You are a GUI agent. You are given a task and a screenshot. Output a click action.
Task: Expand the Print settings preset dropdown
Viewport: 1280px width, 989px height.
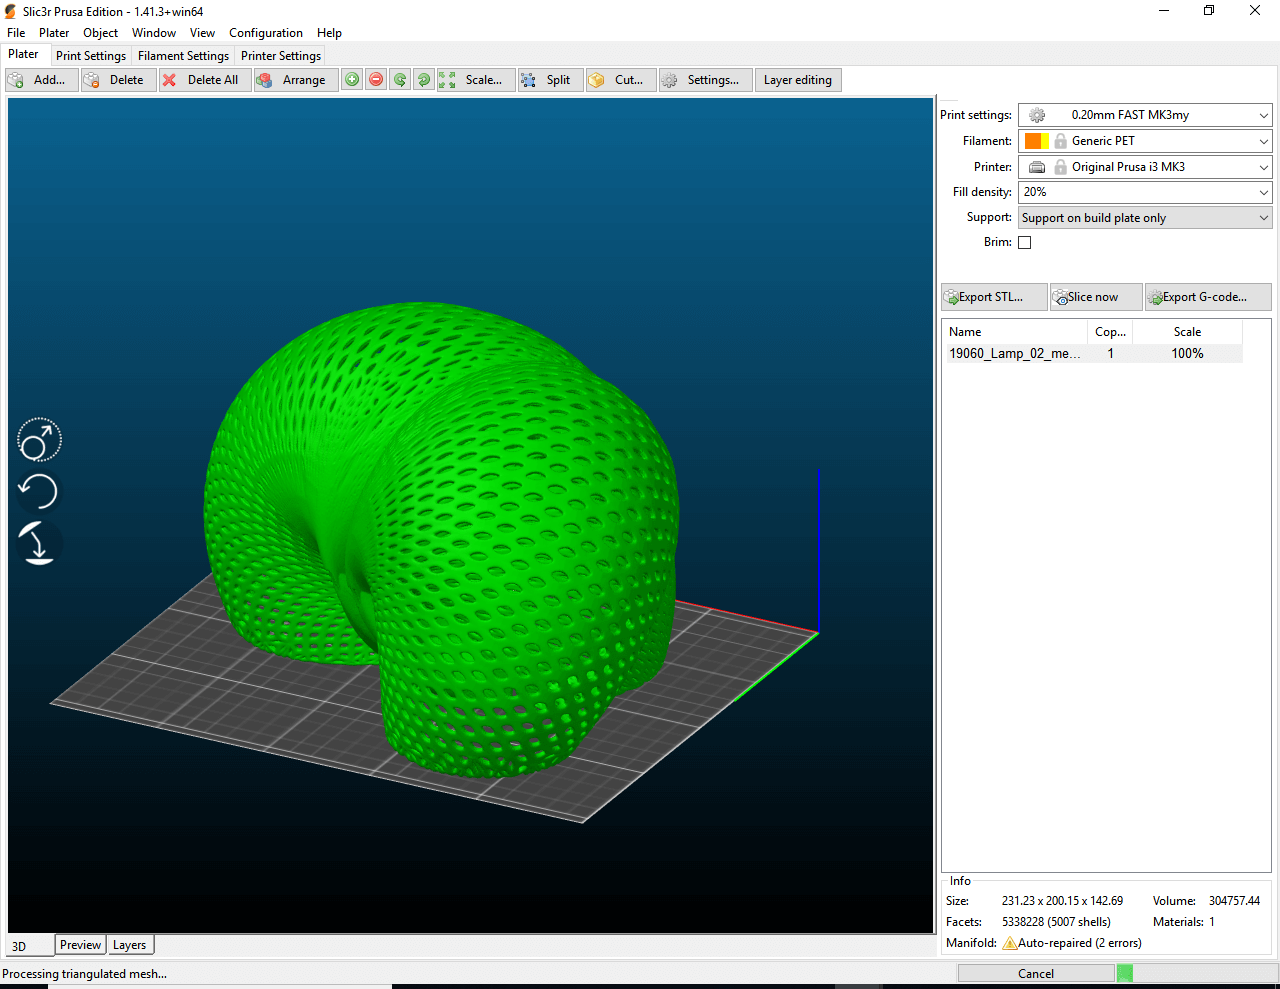[1263, 115]
